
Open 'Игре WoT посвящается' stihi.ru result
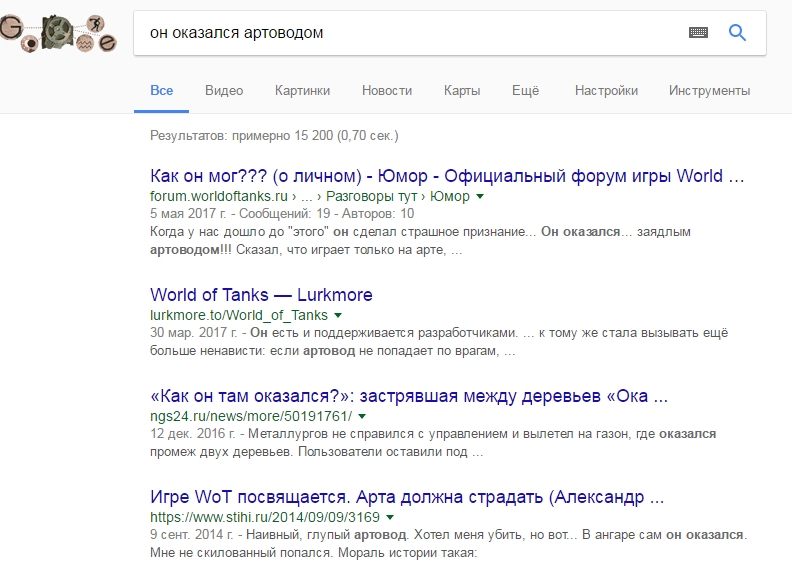click(x=407, y=496)
